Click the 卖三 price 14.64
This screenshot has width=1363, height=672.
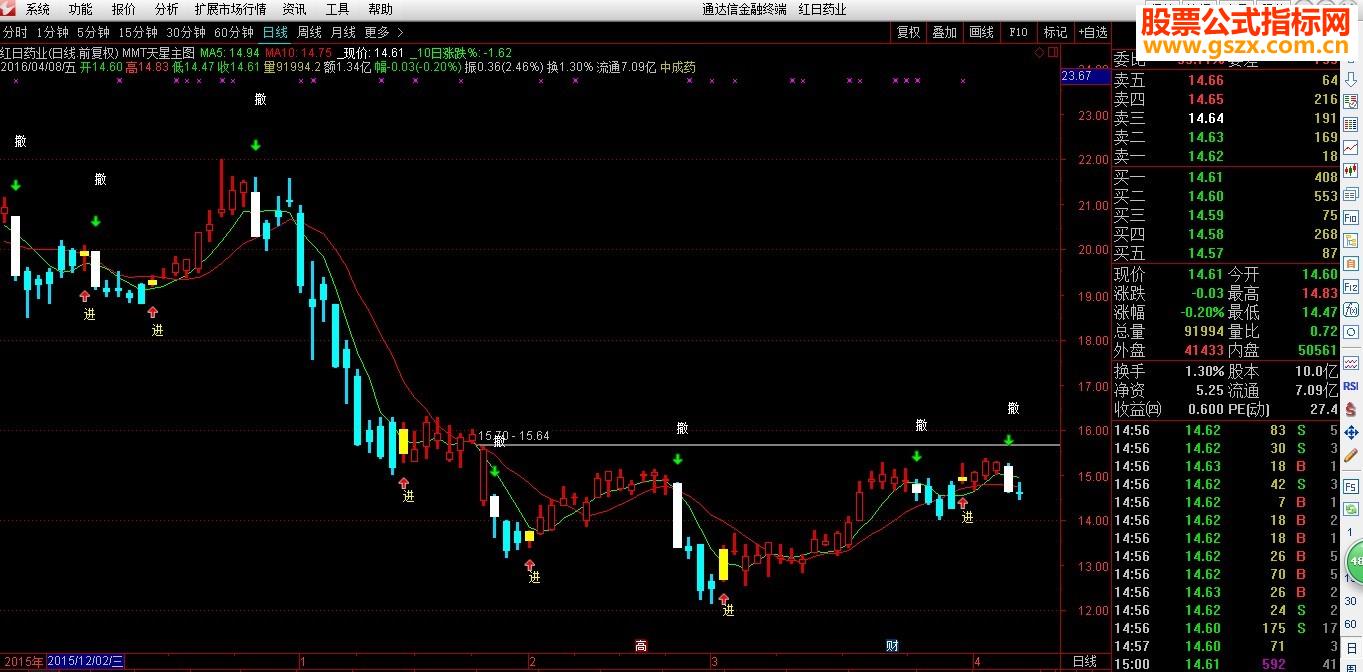(x=1206, y=118)
